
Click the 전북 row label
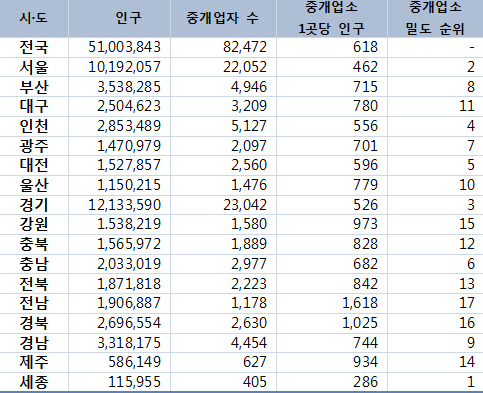click(x=34, y=283)
